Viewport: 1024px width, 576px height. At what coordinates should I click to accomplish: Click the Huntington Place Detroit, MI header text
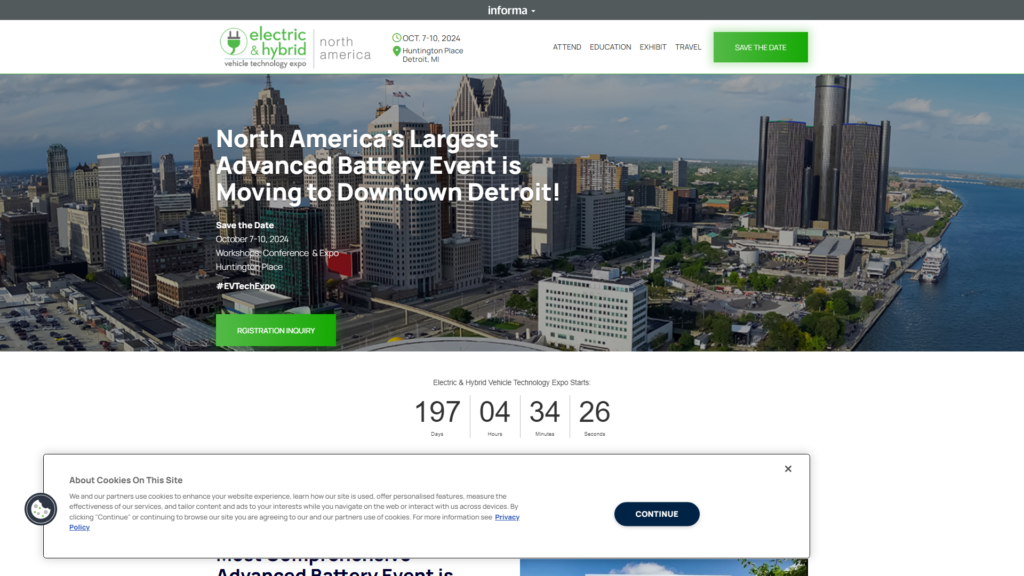pos(432,55)
